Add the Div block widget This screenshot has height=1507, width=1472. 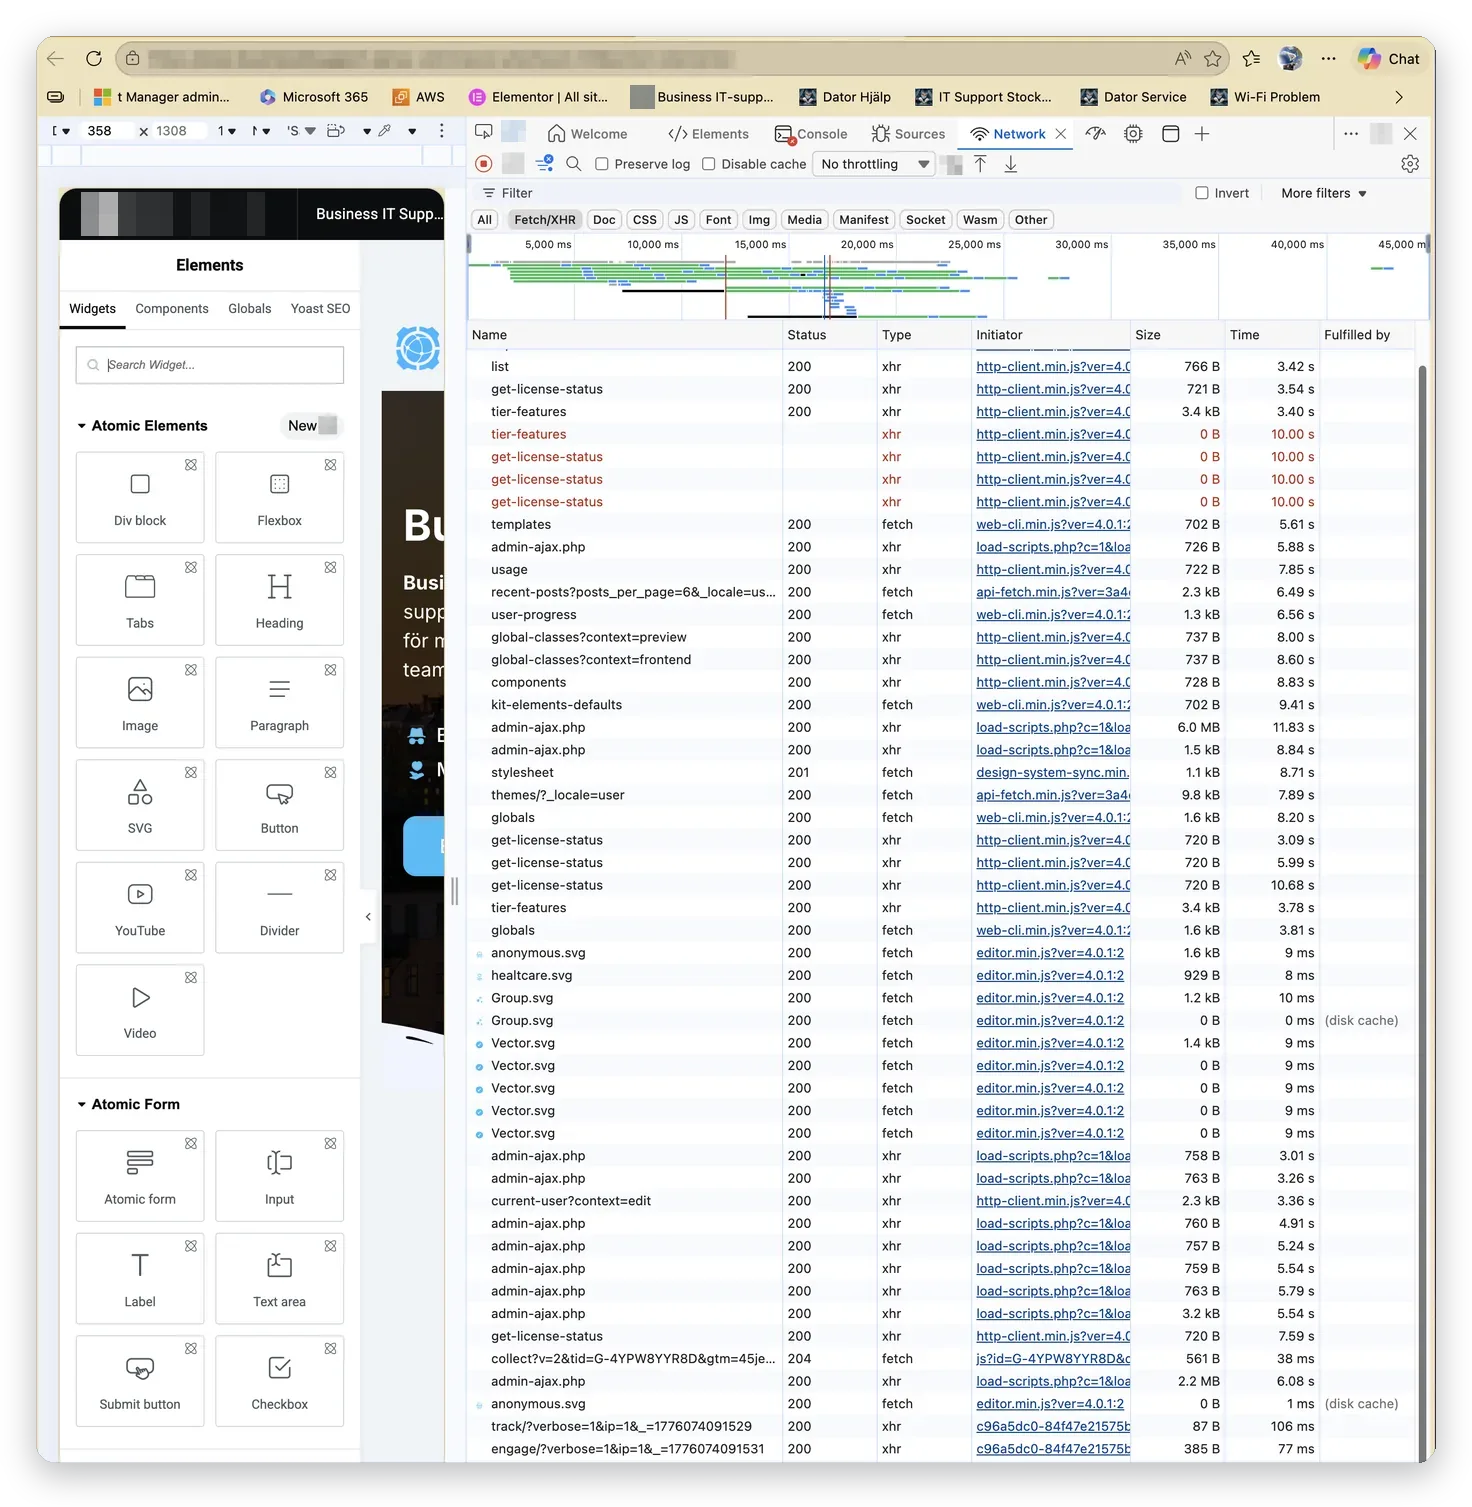click(140, 498)
